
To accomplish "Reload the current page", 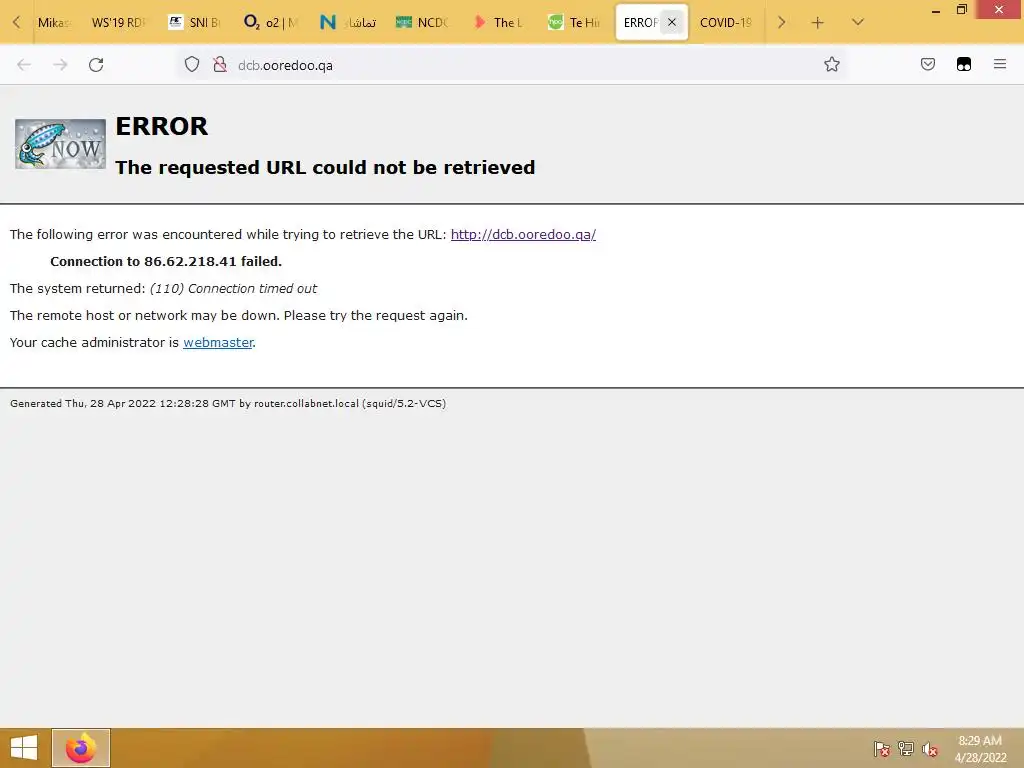I will (96, 65).
